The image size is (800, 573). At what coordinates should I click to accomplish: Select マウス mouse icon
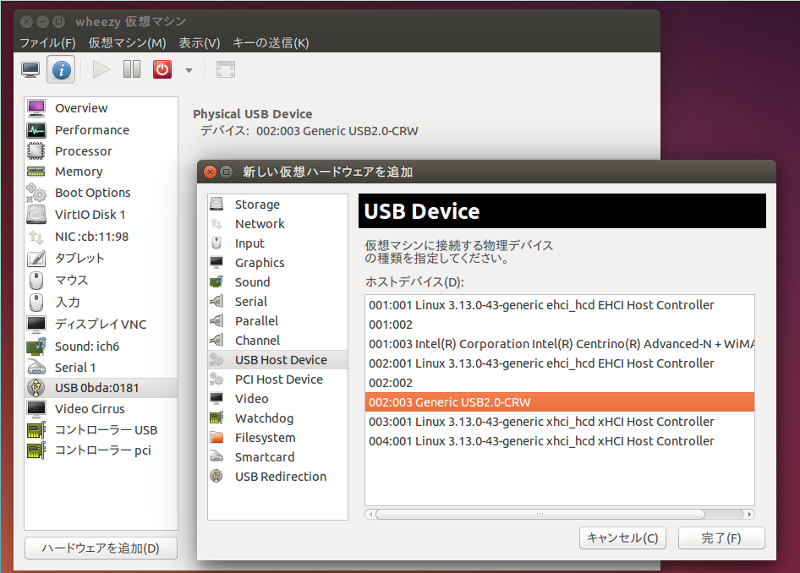pyautogui.click(x=36, y=280)
